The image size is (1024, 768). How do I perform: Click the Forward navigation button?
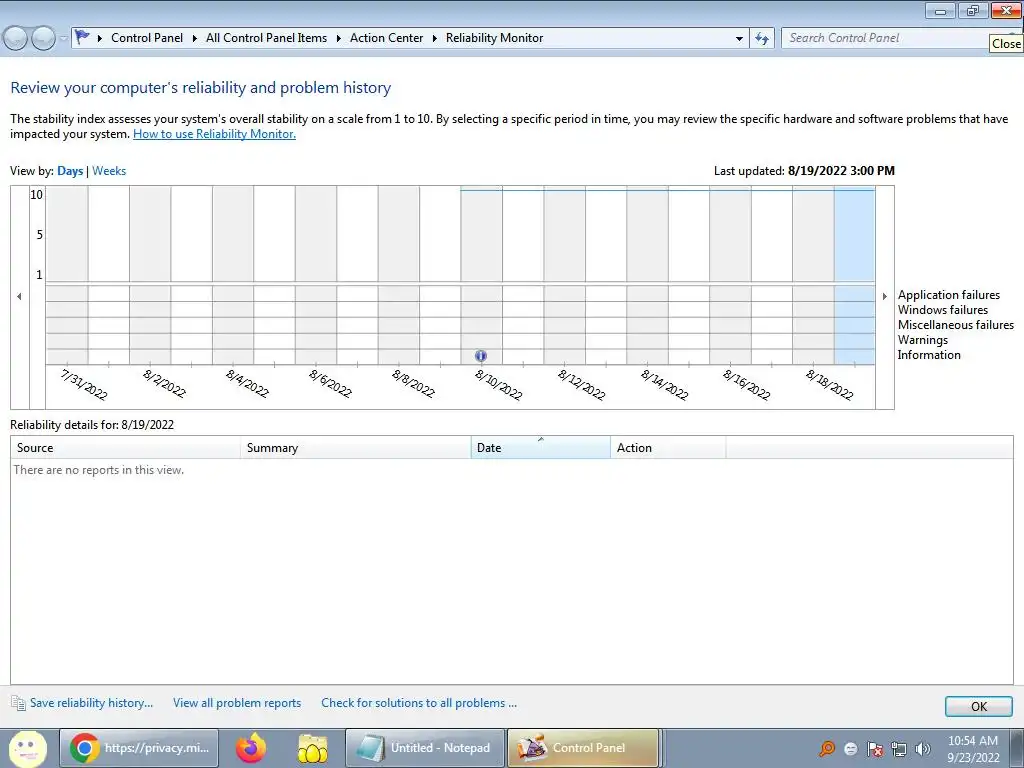(43, 39)
